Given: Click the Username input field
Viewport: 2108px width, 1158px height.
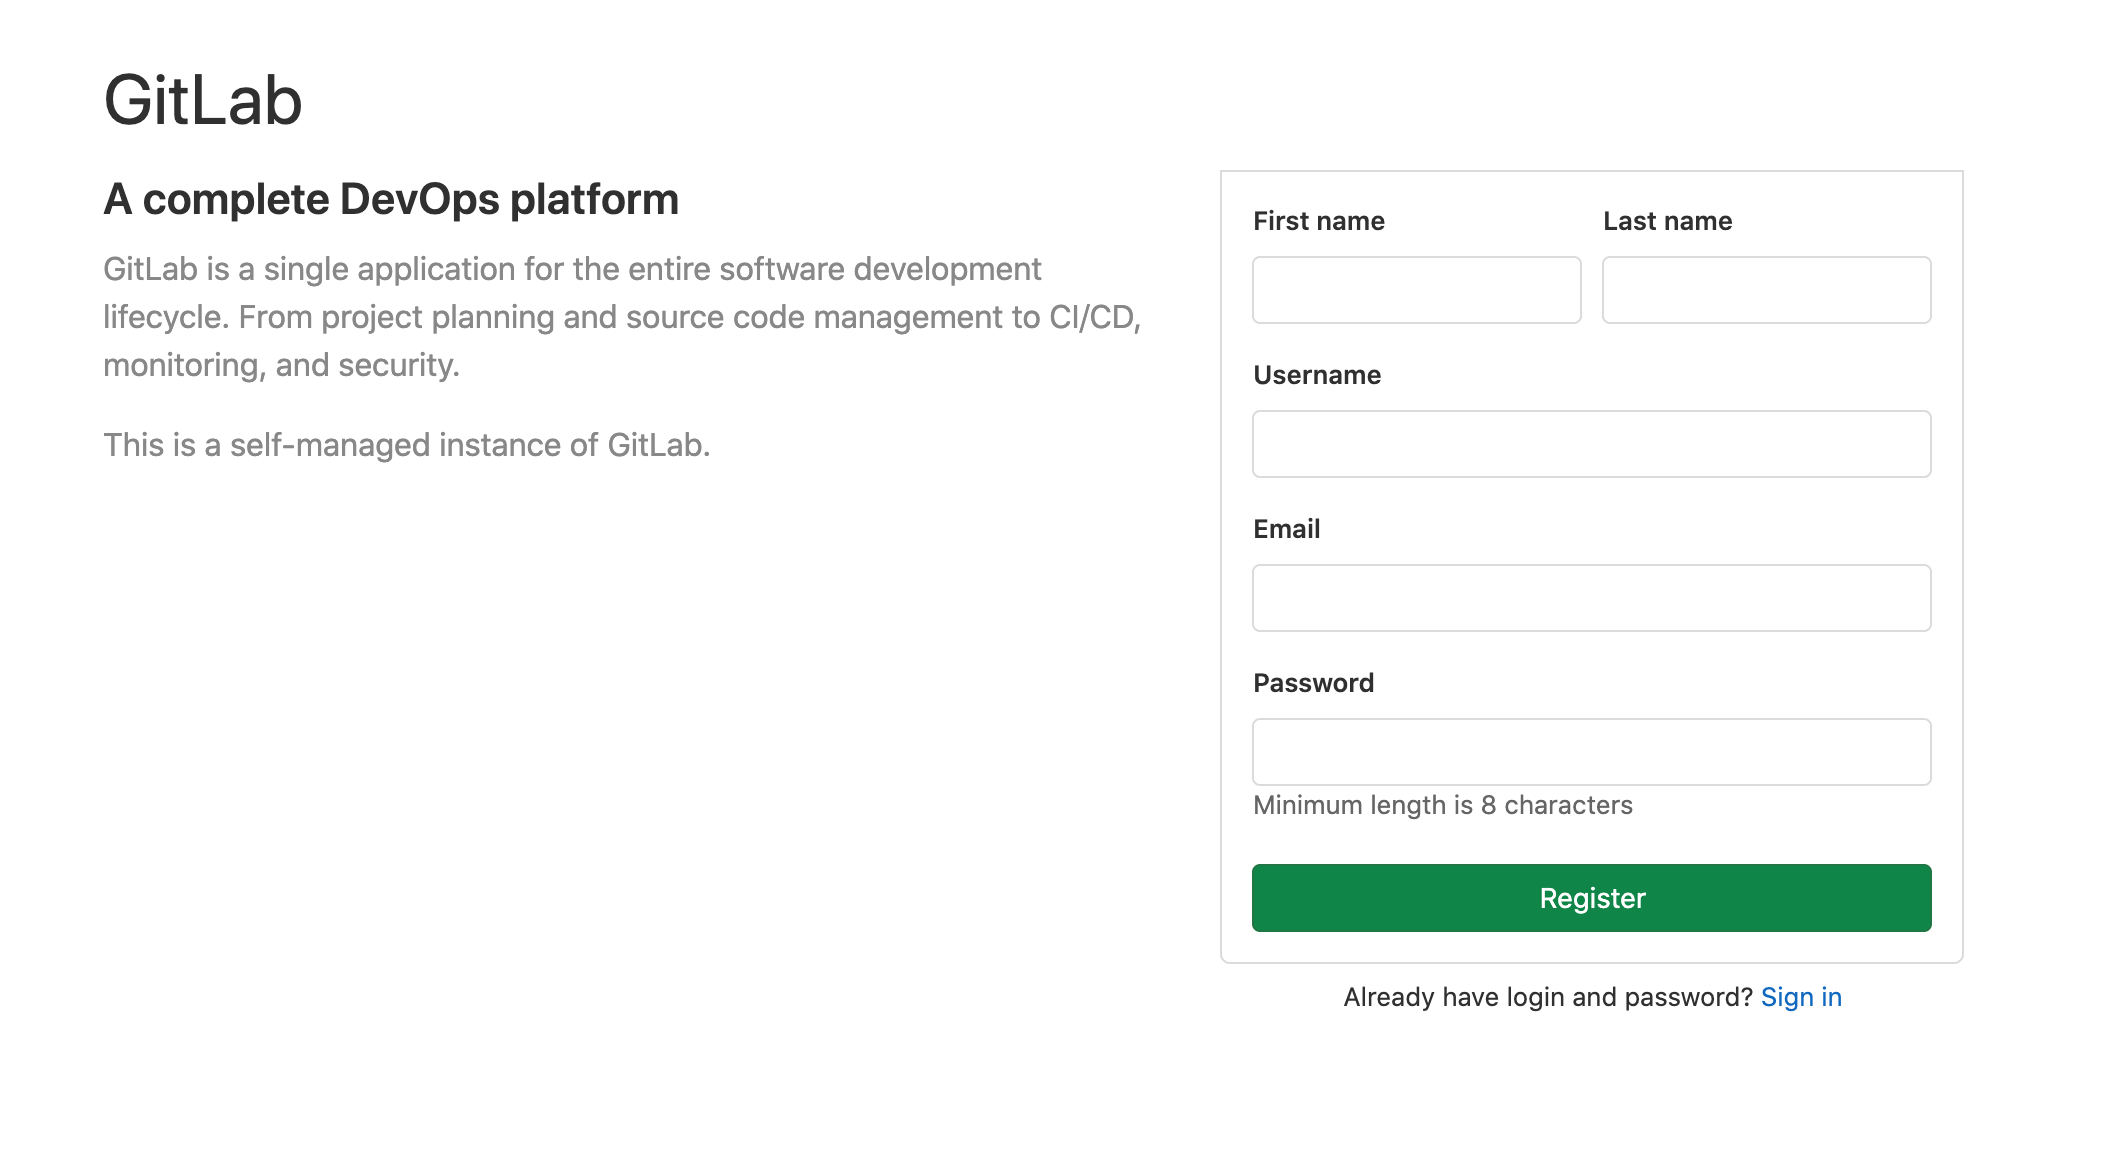Looking at the screenshot, I should (1590, 443).
